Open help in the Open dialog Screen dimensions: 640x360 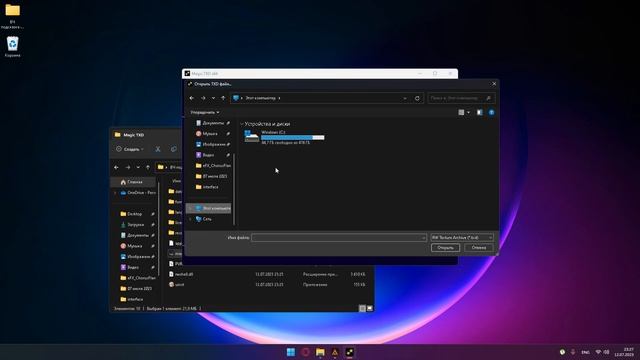(x=491, y=112)
